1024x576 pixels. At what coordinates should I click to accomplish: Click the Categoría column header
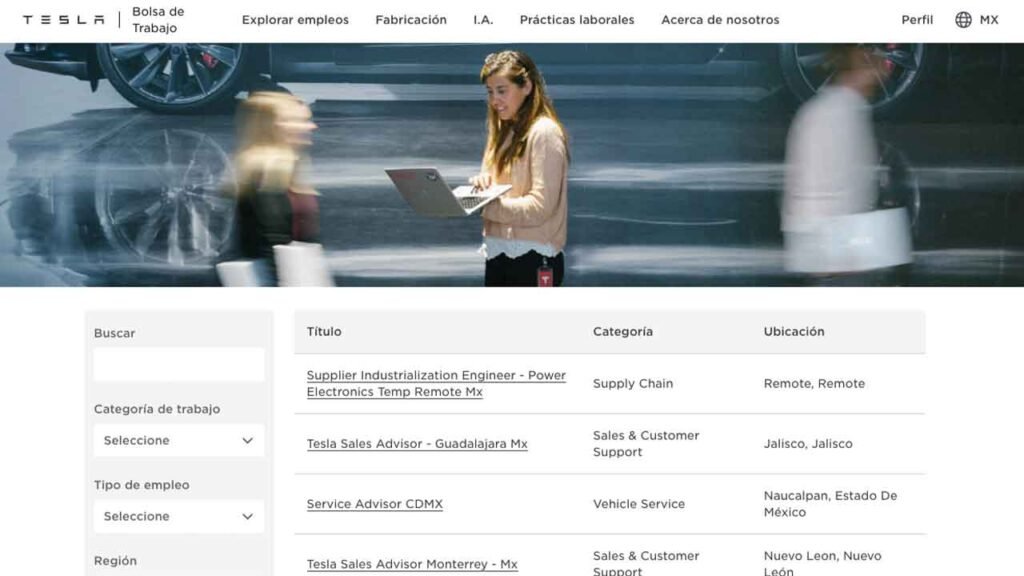(x=623, y=332)
